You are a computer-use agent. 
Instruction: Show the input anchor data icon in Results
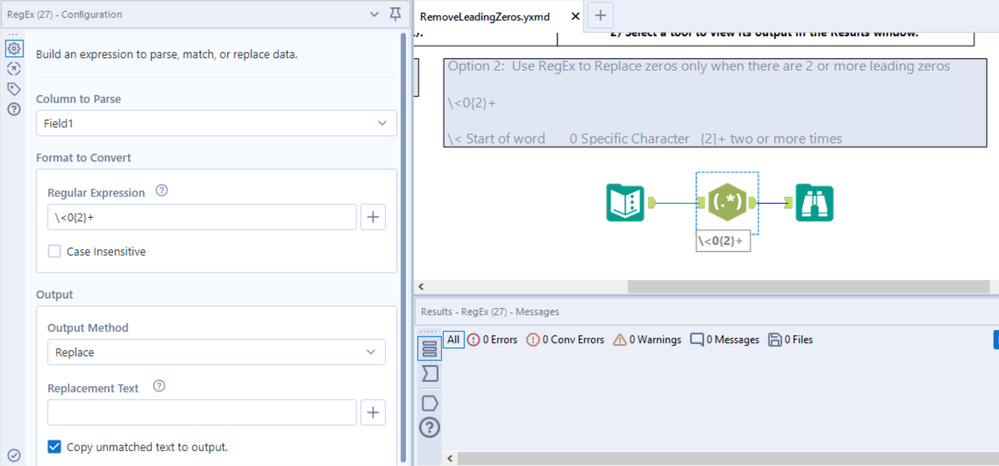click(x=430, y=374)
